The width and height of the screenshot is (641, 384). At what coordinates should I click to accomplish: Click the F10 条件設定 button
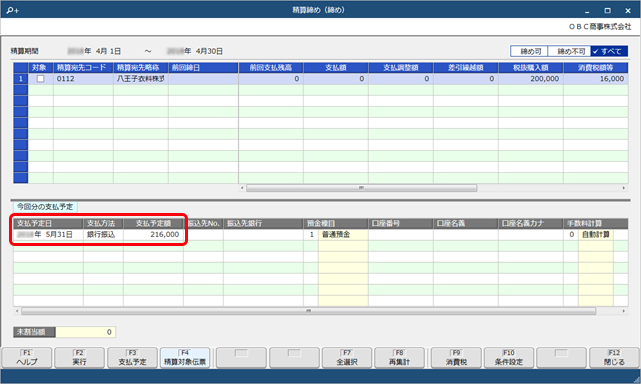[x=509, y=358]
